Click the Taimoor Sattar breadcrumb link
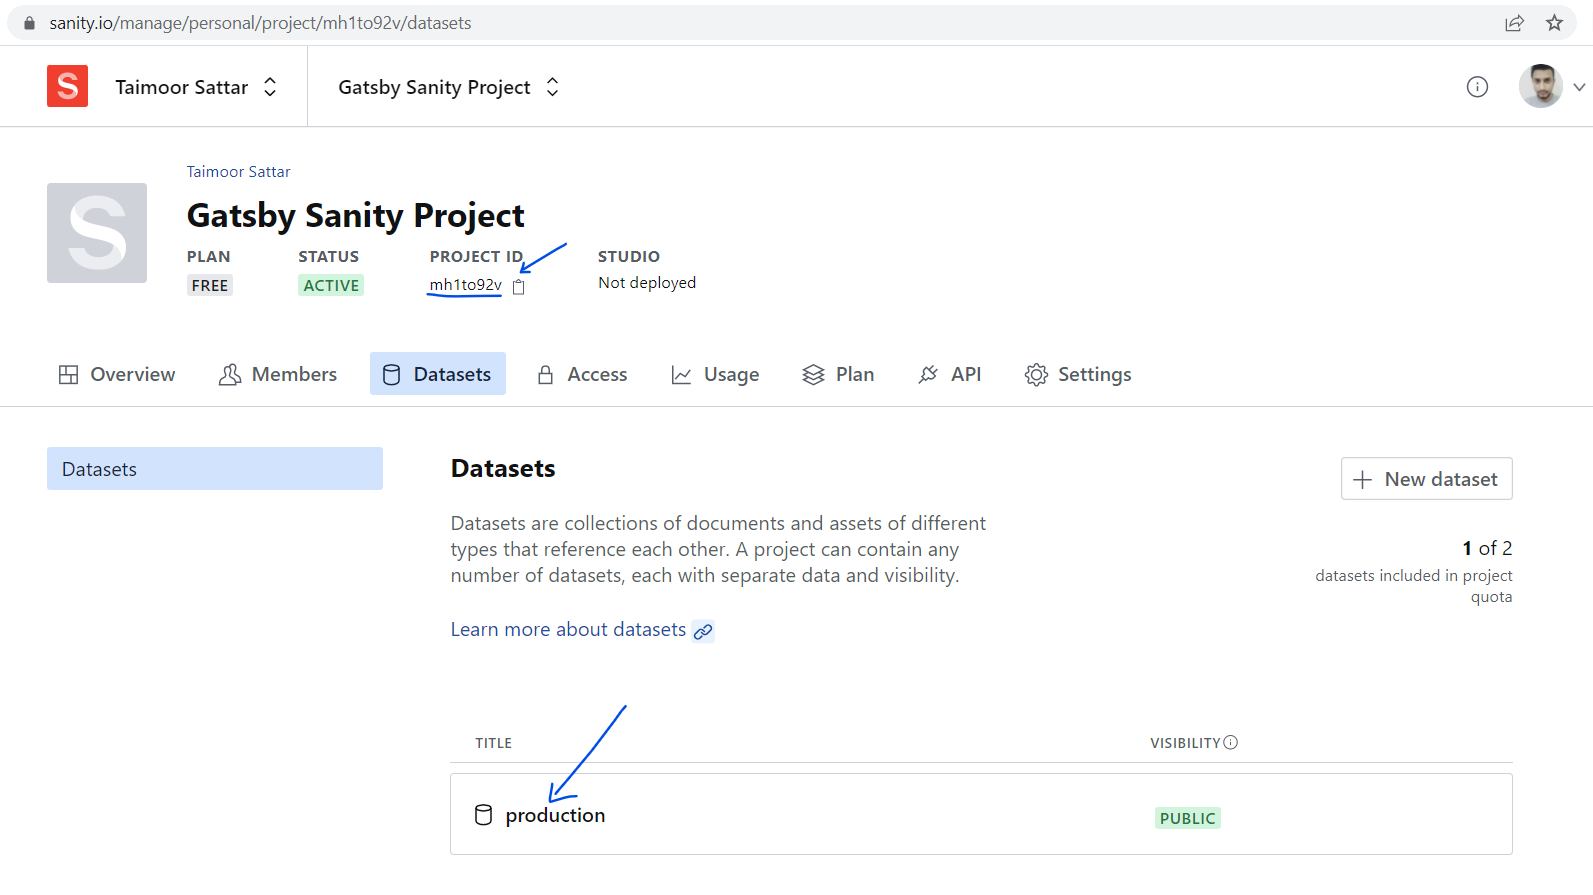 point(238,172)
